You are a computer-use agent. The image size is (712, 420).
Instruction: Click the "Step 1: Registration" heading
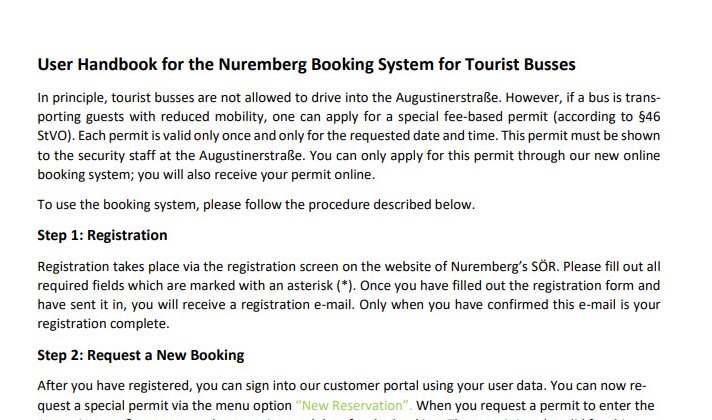pos(102,236)
